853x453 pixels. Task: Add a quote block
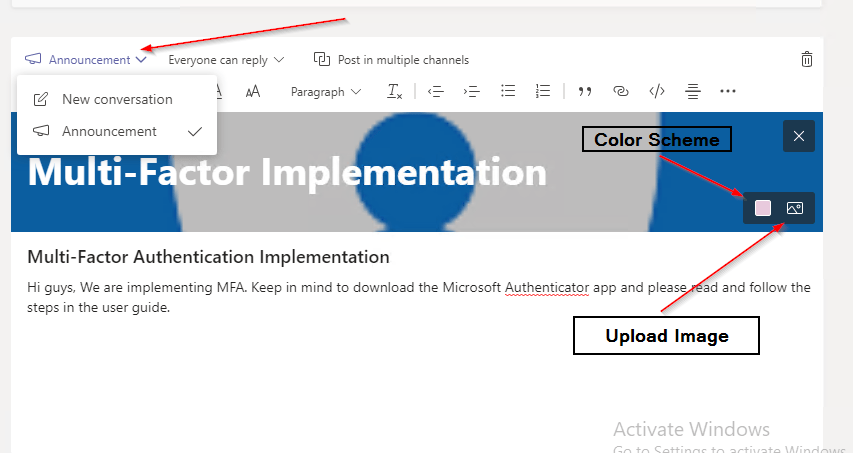[x=586, y=92]
